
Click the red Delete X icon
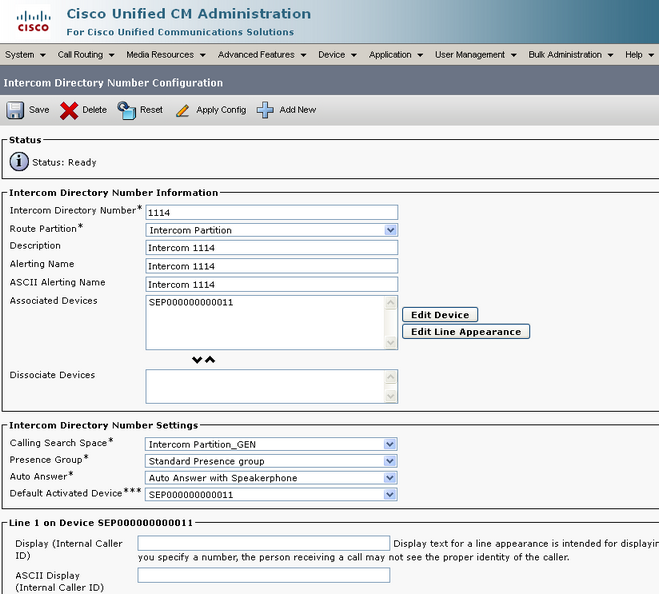(x=69, y=111)
